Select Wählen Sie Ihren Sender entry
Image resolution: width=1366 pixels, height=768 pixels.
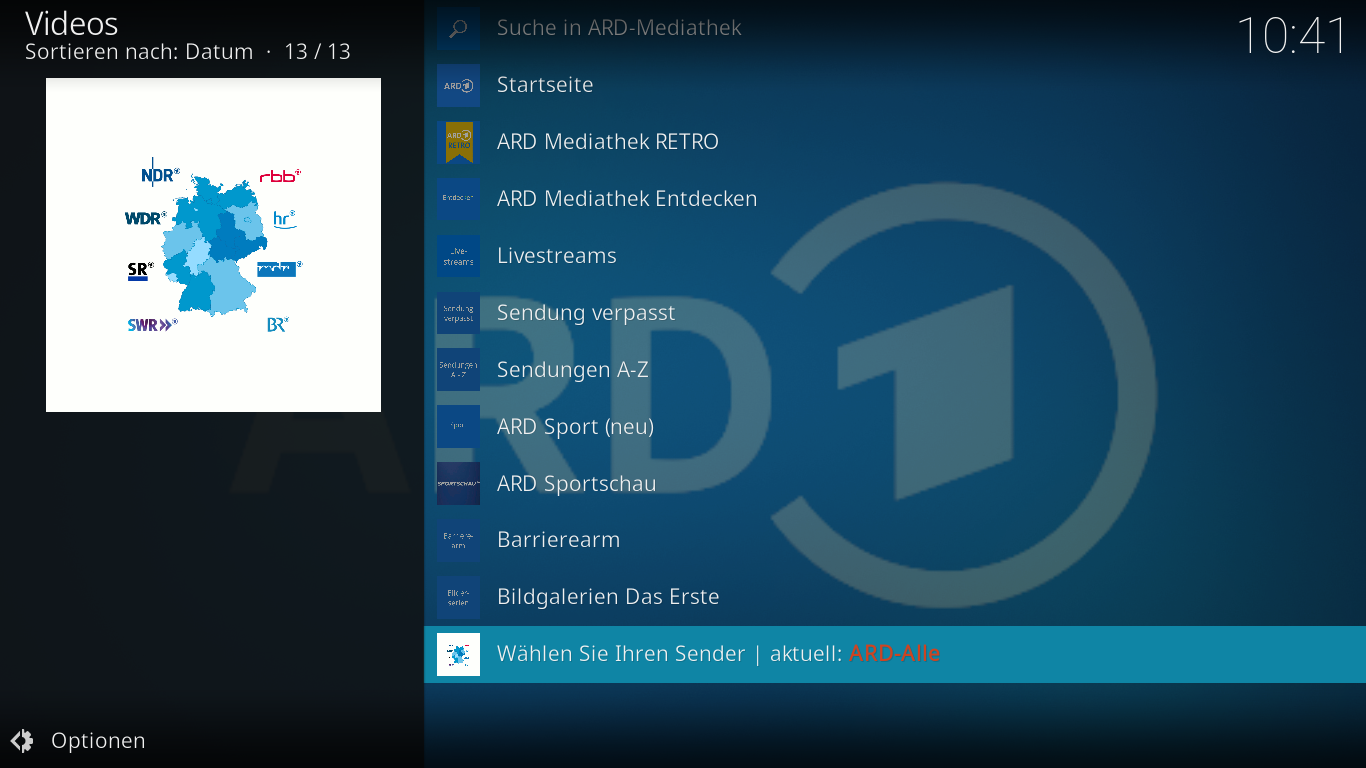[895, 654]
